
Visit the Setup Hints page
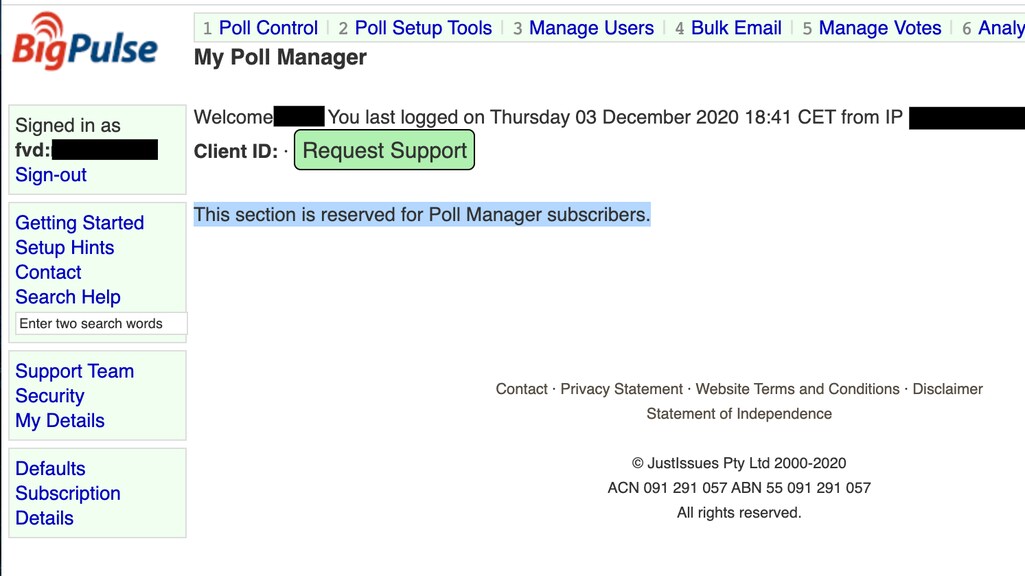click(65, 248)
